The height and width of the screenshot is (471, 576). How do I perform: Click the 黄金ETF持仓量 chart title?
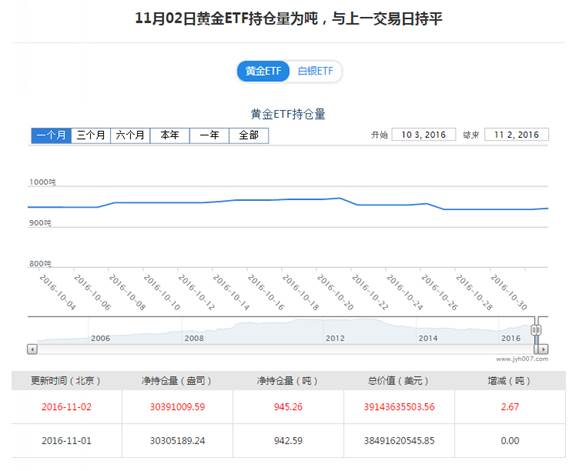coord(288,114)
